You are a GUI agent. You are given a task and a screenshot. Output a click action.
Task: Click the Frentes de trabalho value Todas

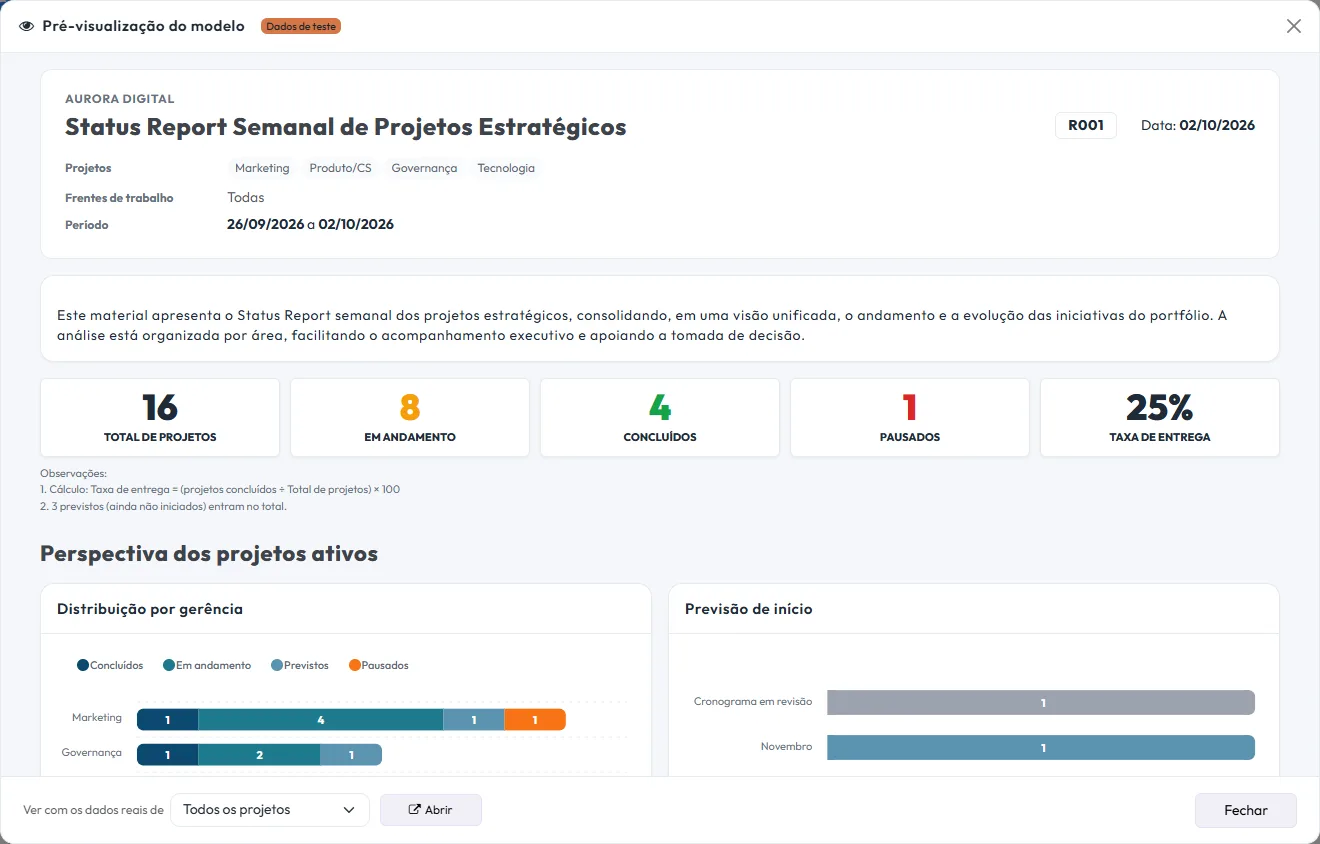(x=246, y=198)
